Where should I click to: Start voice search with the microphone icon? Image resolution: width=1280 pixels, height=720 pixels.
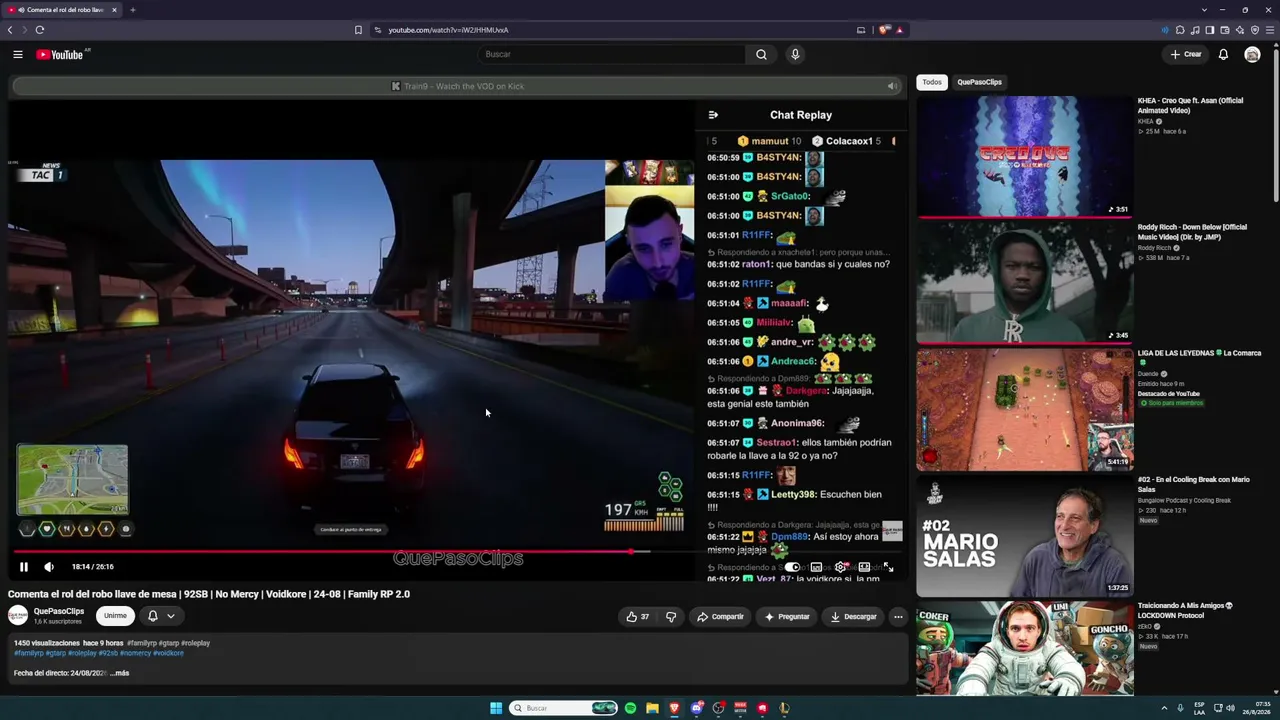(795, 55)
